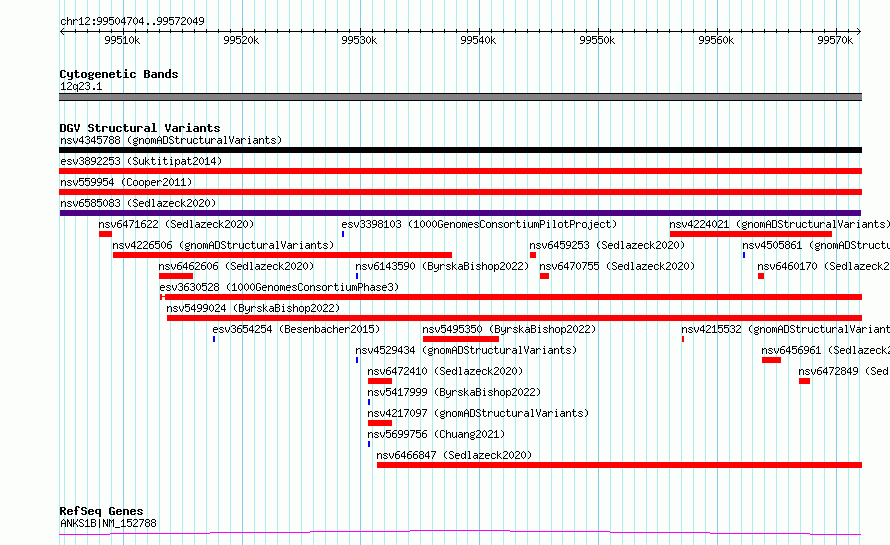Click the 99510k ruler tick label

[x=122, y=40]
